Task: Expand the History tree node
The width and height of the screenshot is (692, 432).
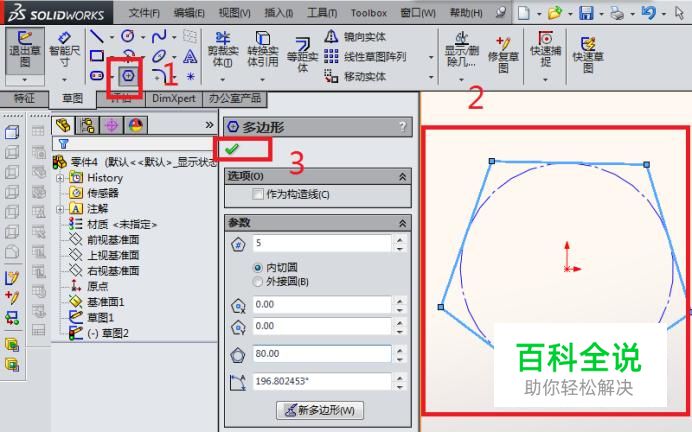Action: coord(60,178)
